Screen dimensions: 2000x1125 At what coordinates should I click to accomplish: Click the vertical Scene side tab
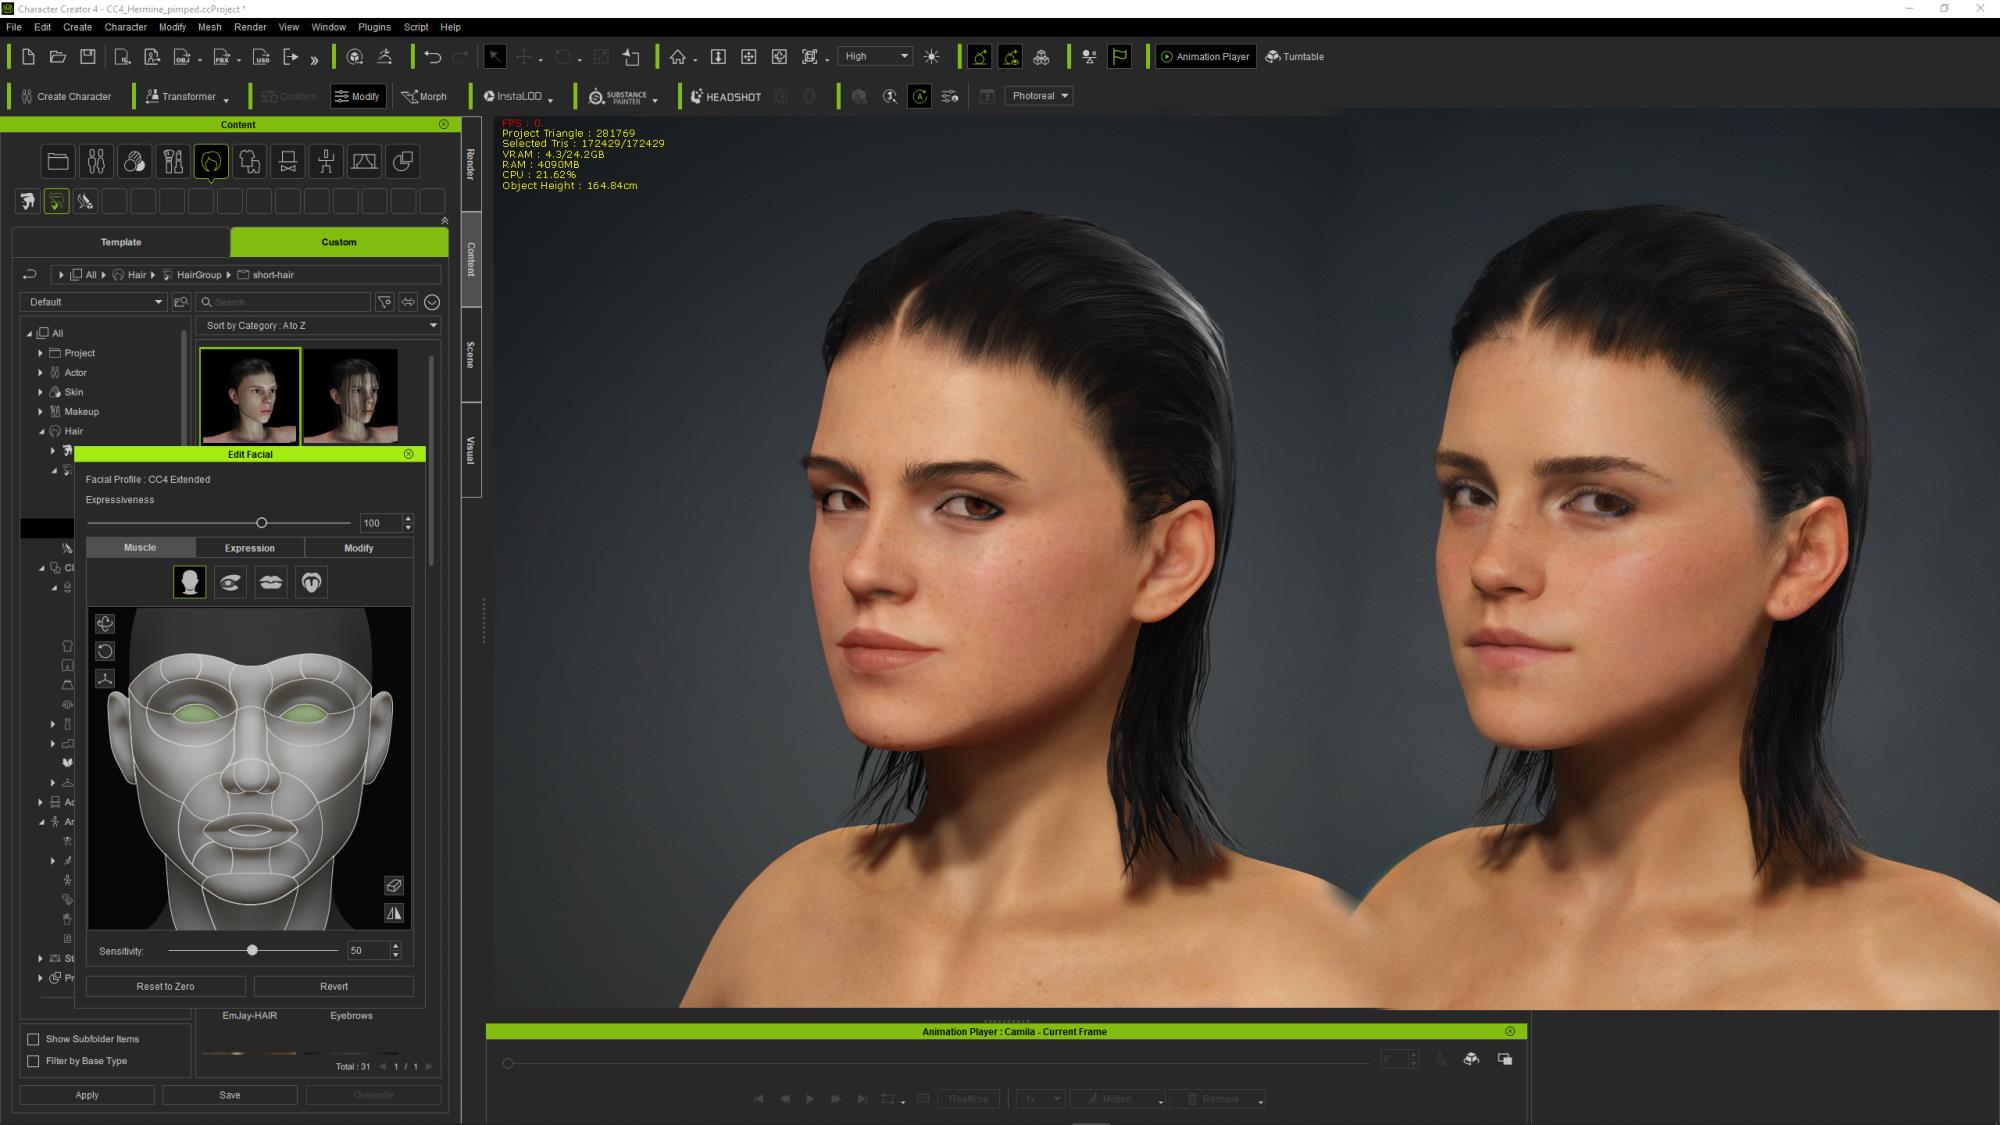coord(471,355)
